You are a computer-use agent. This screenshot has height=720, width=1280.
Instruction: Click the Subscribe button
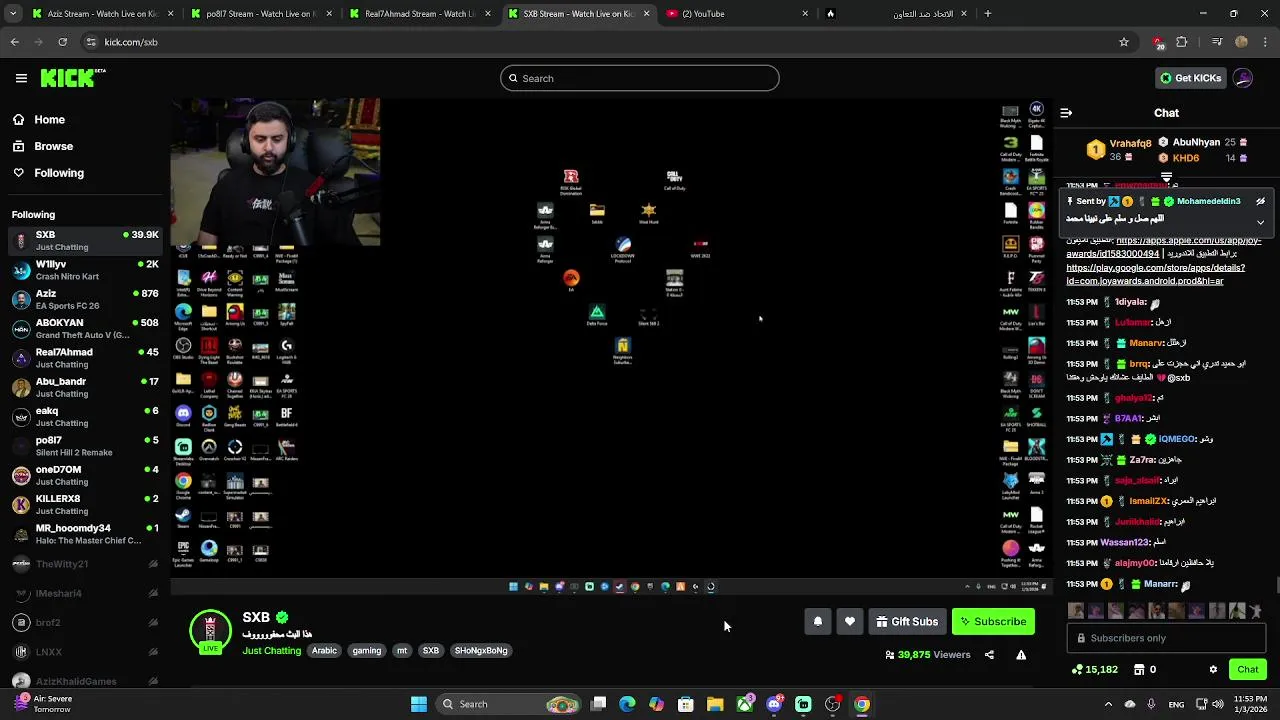993,622
